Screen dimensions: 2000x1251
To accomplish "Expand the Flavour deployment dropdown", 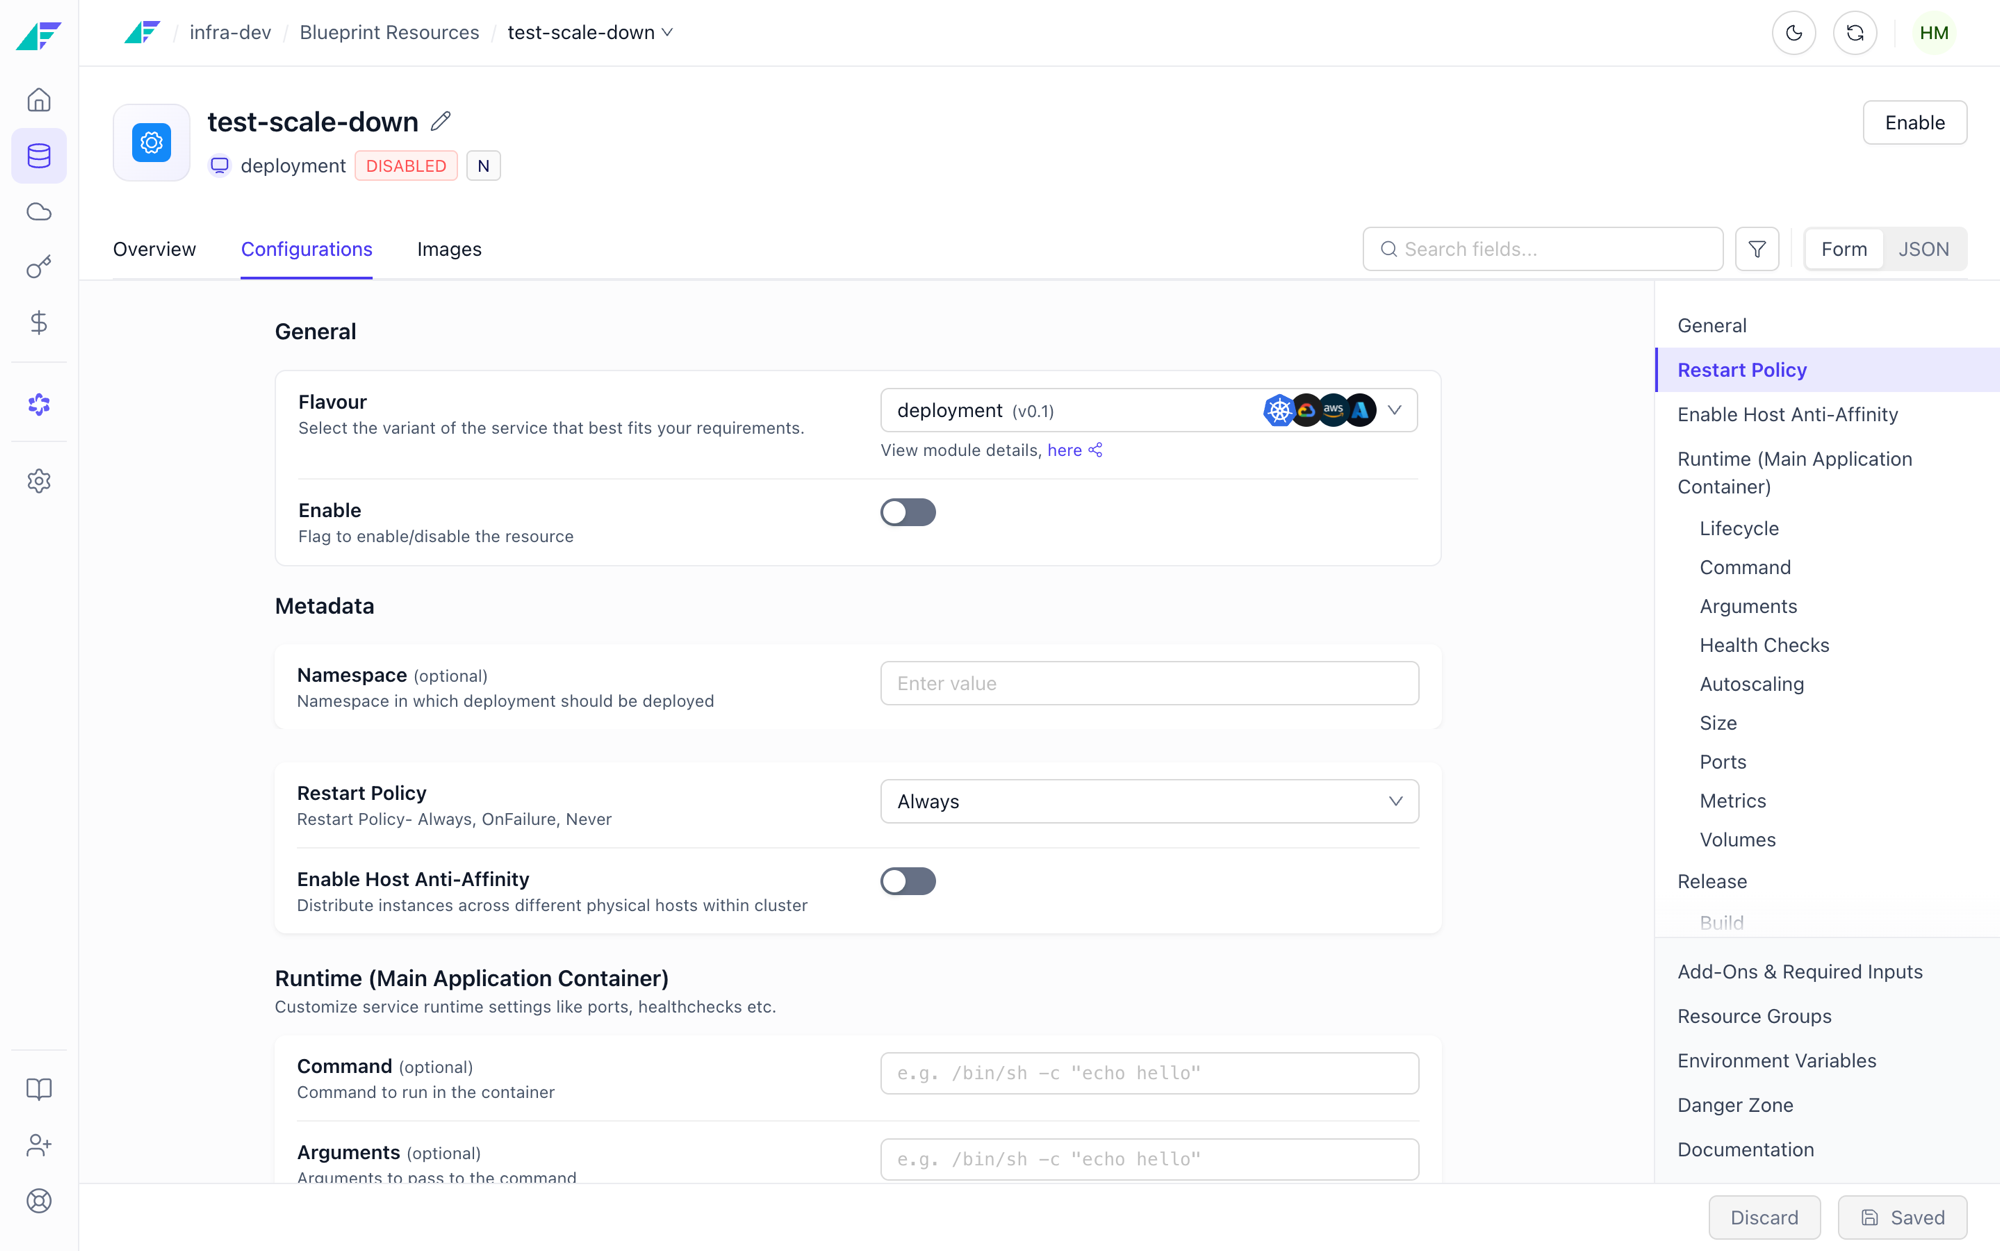I will 1149,410.
